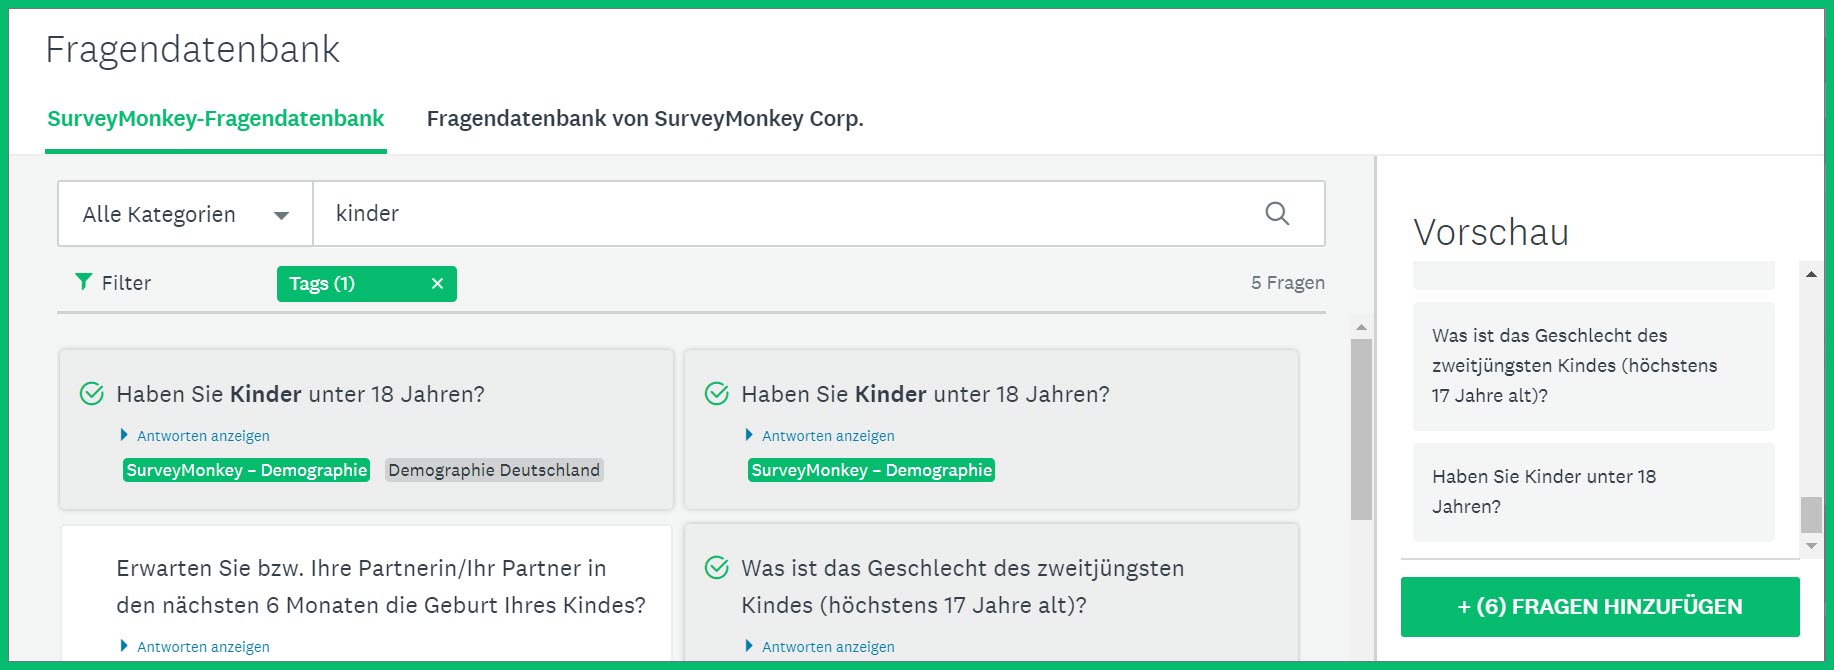1834x670 pixels.
Task: Uncheck first 'Haben Sie Kinder unter 18 Jahren?' checkmark
Action: coord(92,394)
